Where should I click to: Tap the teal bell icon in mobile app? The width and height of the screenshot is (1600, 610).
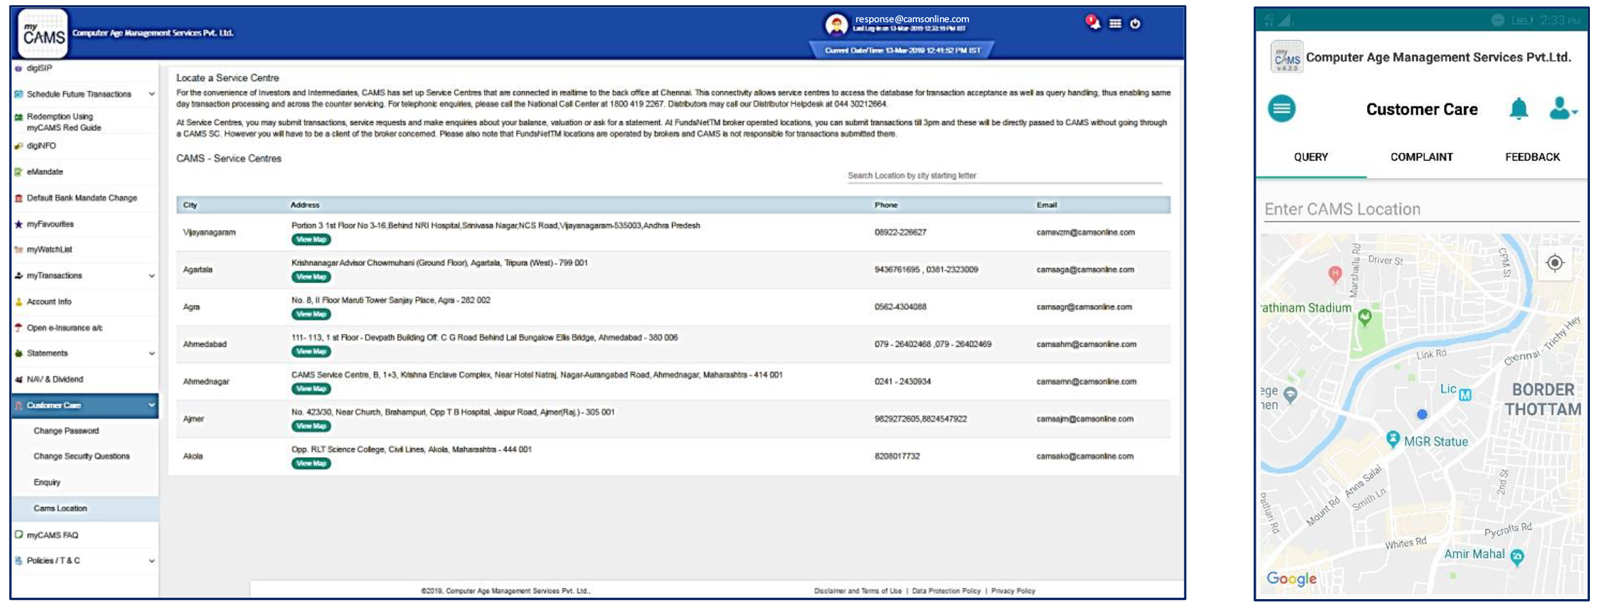click(x=1518, y=109)
